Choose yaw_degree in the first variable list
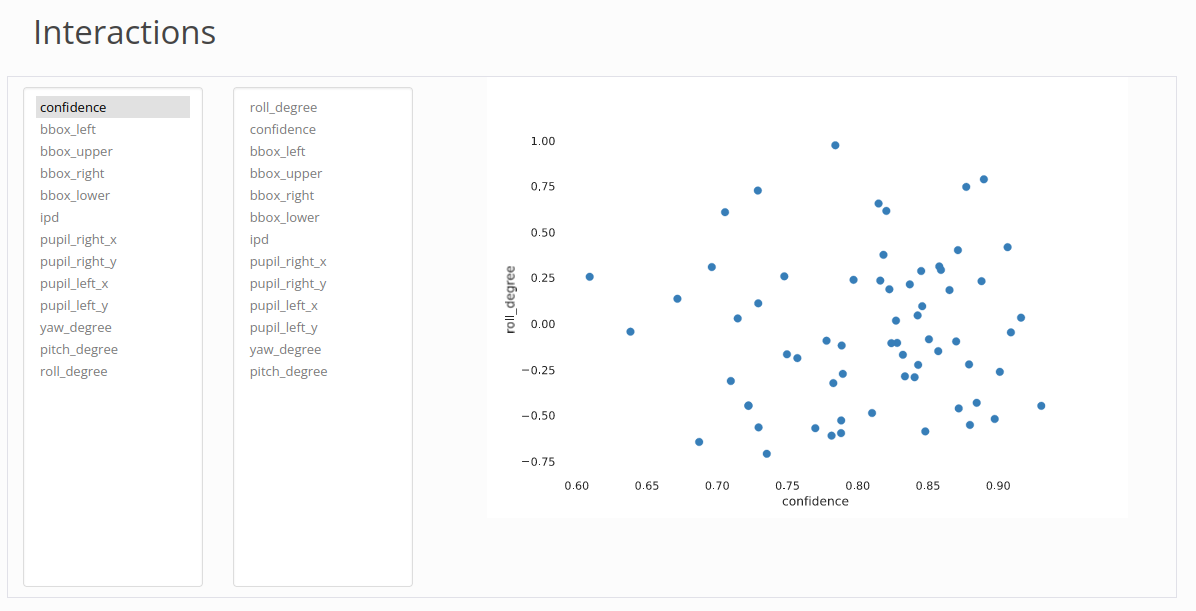This screenshot has height=611, width=1196. [76, 327]
